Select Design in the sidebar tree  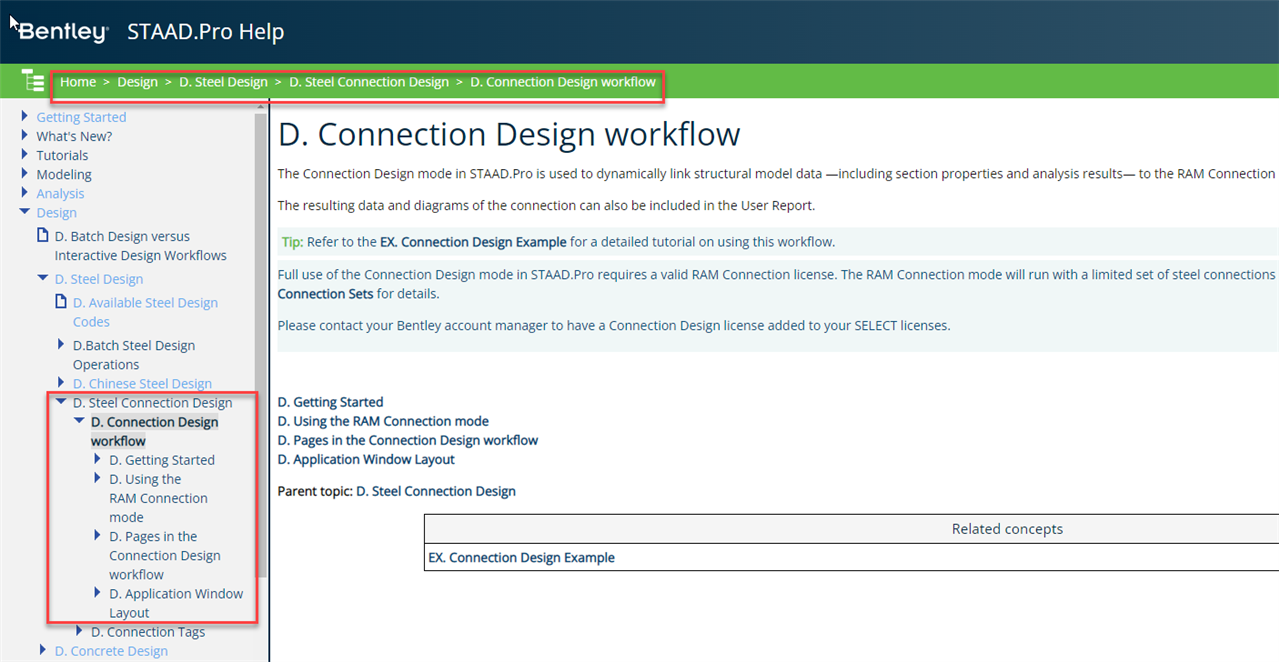[x=56, y=212]
